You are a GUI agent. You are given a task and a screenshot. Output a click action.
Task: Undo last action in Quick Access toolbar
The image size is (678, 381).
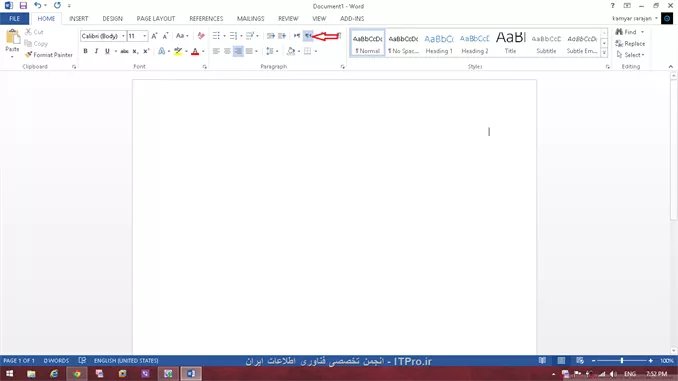pos(38,6)
